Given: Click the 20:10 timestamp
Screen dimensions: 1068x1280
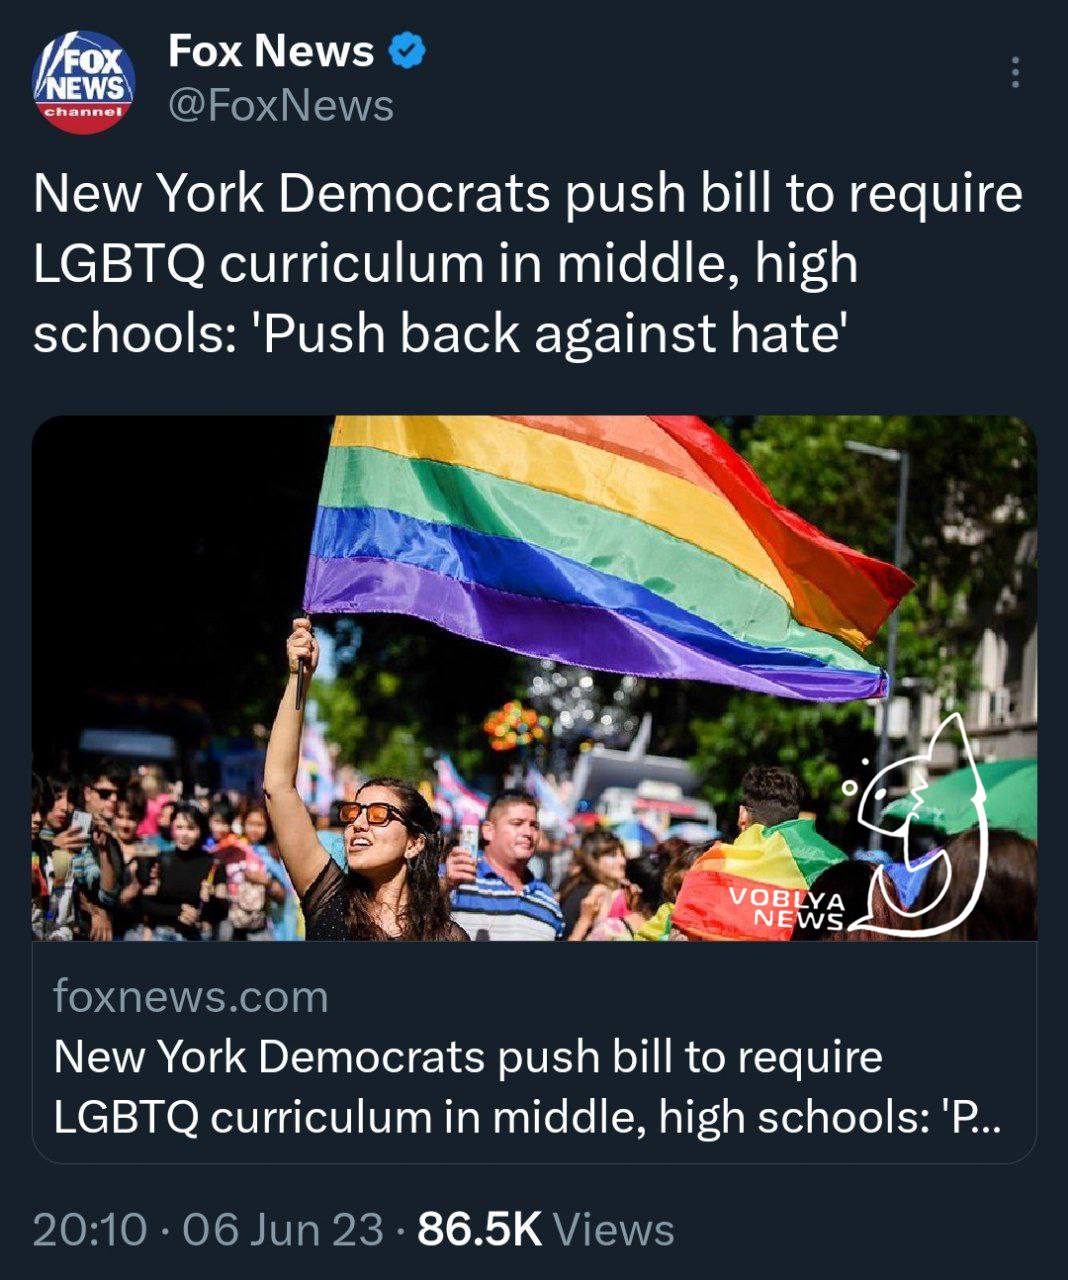Looking at the screenshot, I should [x=90, y=1229].
